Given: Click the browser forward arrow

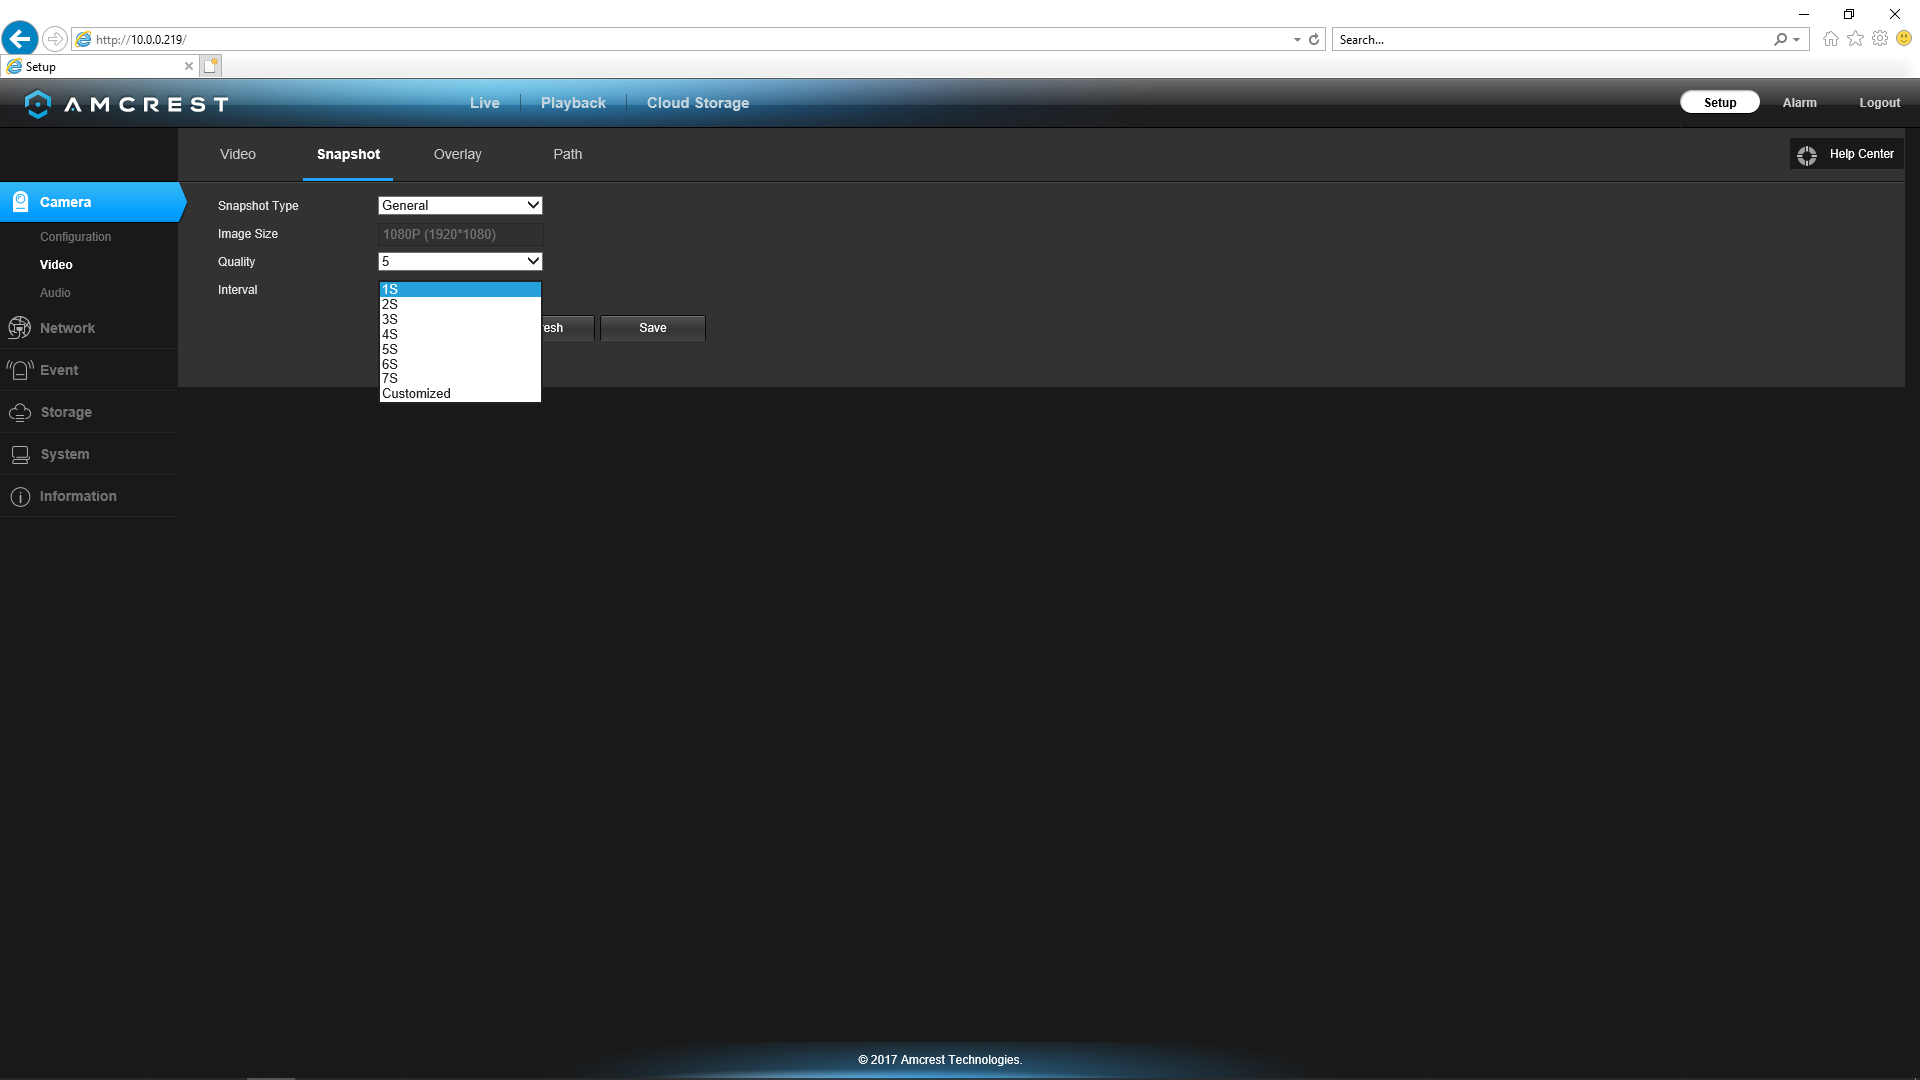Looking at the screenshot, I should click(x=55, y=39).
